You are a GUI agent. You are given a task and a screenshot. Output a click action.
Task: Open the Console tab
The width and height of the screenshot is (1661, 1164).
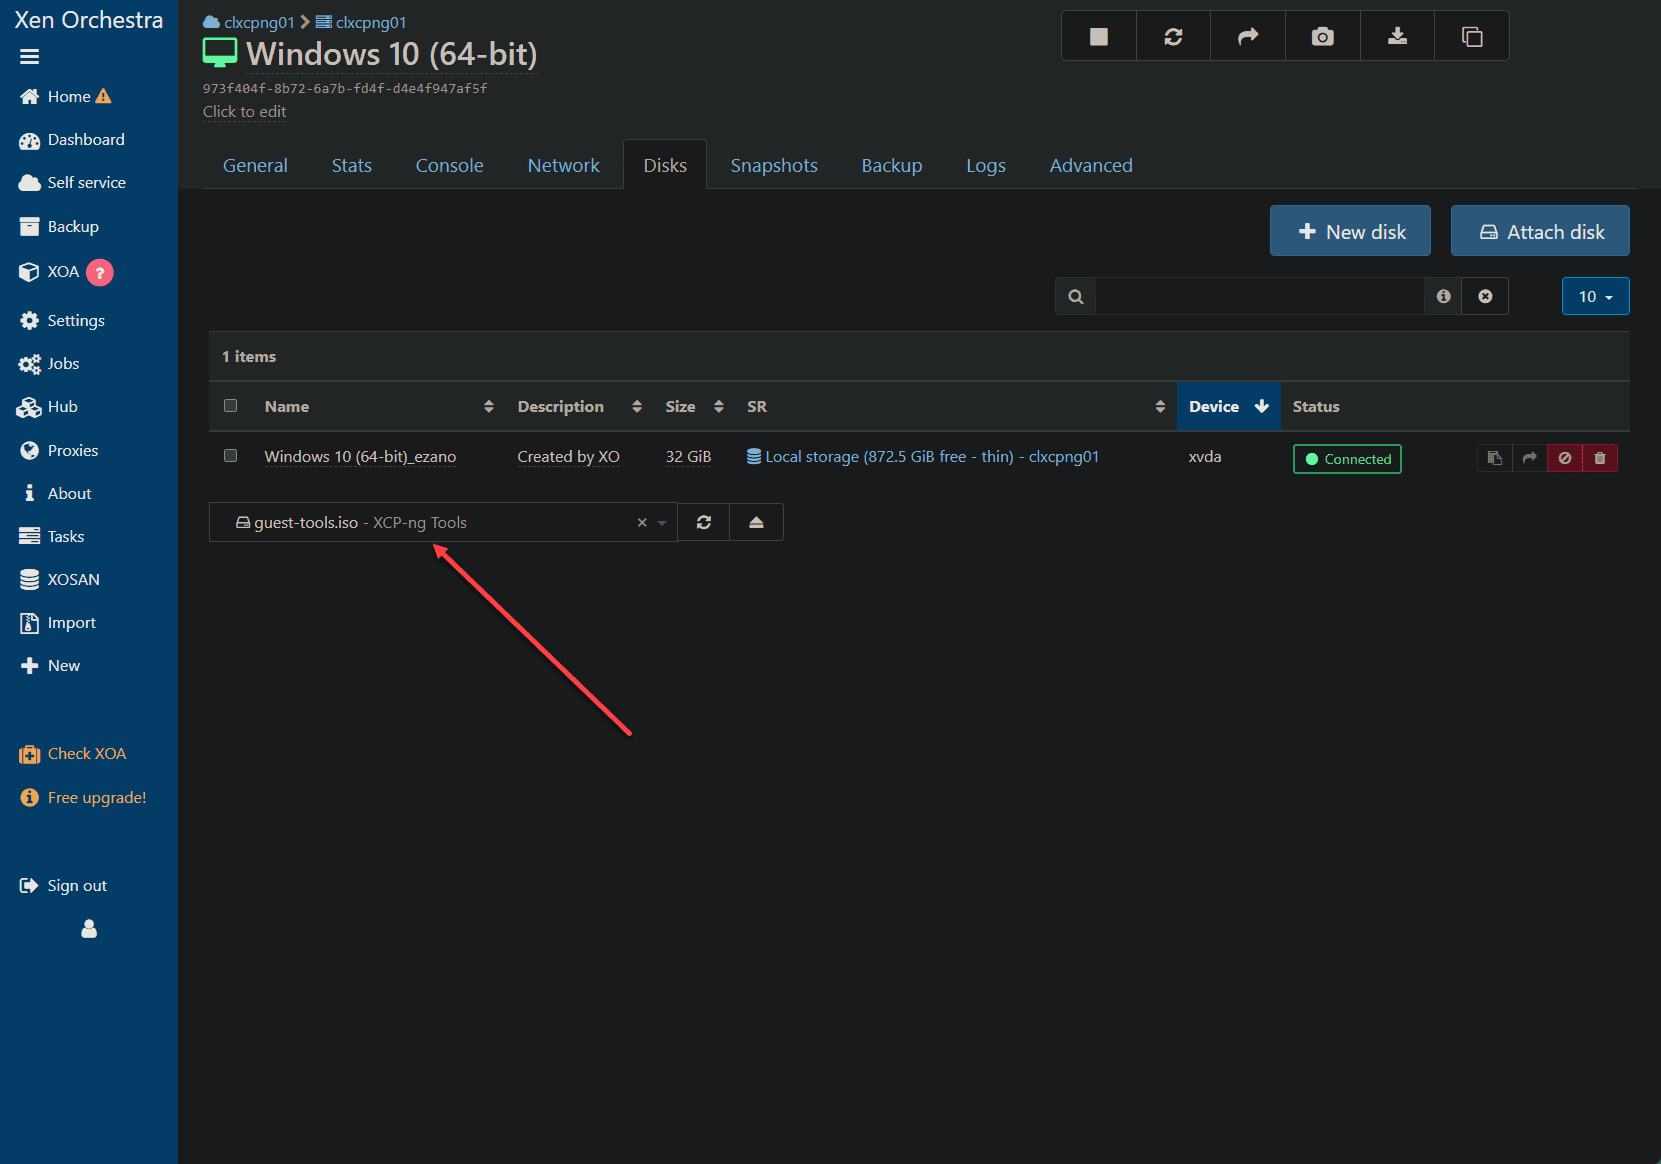449,165
